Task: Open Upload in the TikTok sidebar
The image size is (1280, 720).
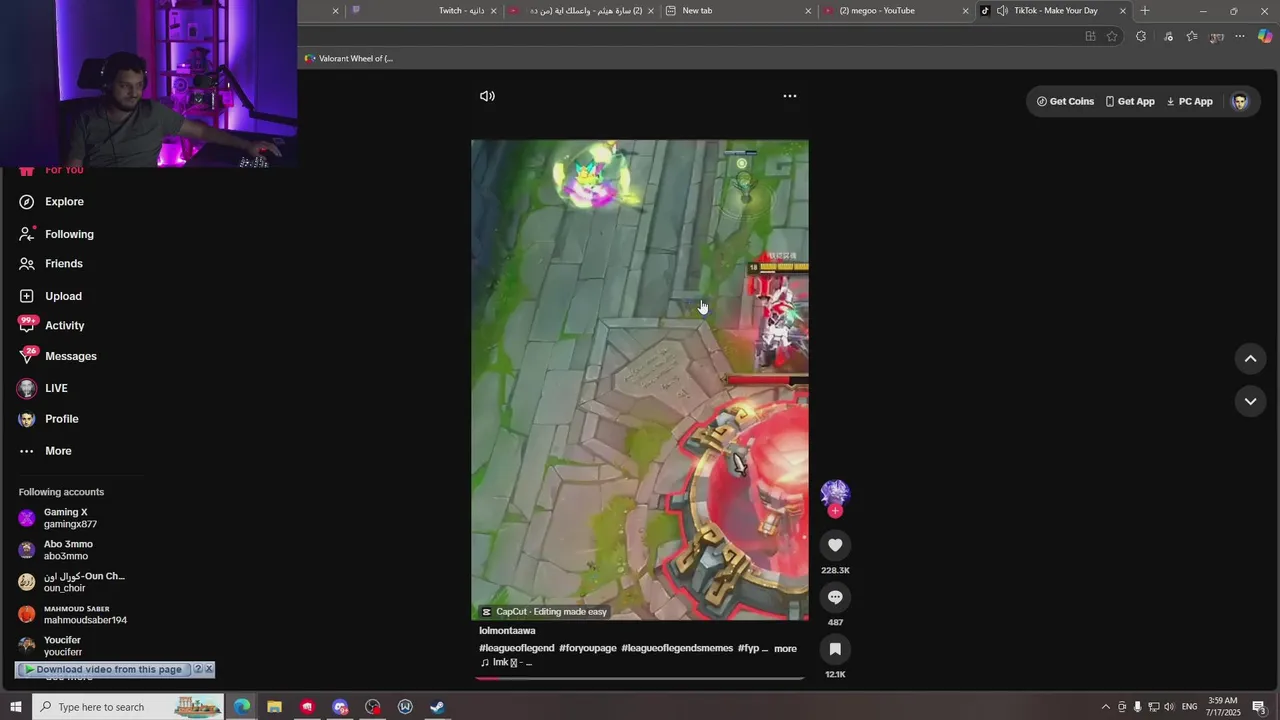Action: pyautogui.click(x=50, y=296)
